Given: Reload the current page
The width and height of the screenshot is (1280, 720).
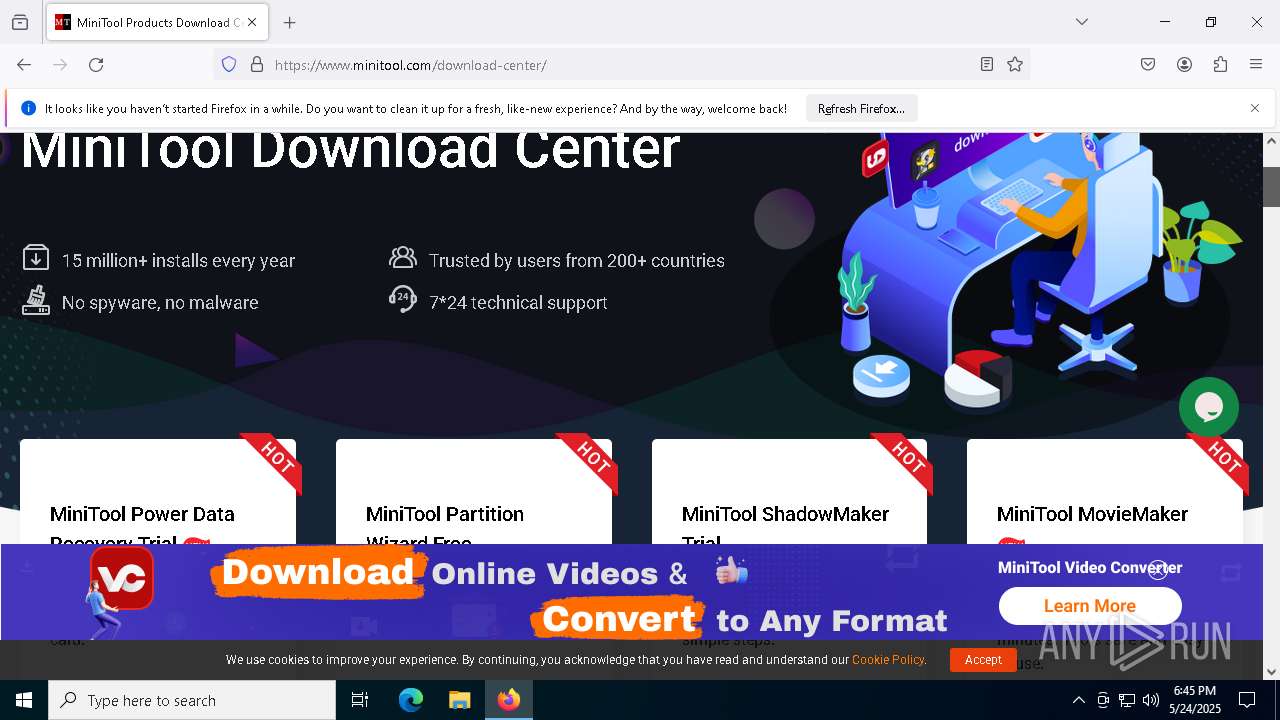Looking at the screenshot, I should tap(96, 64).
